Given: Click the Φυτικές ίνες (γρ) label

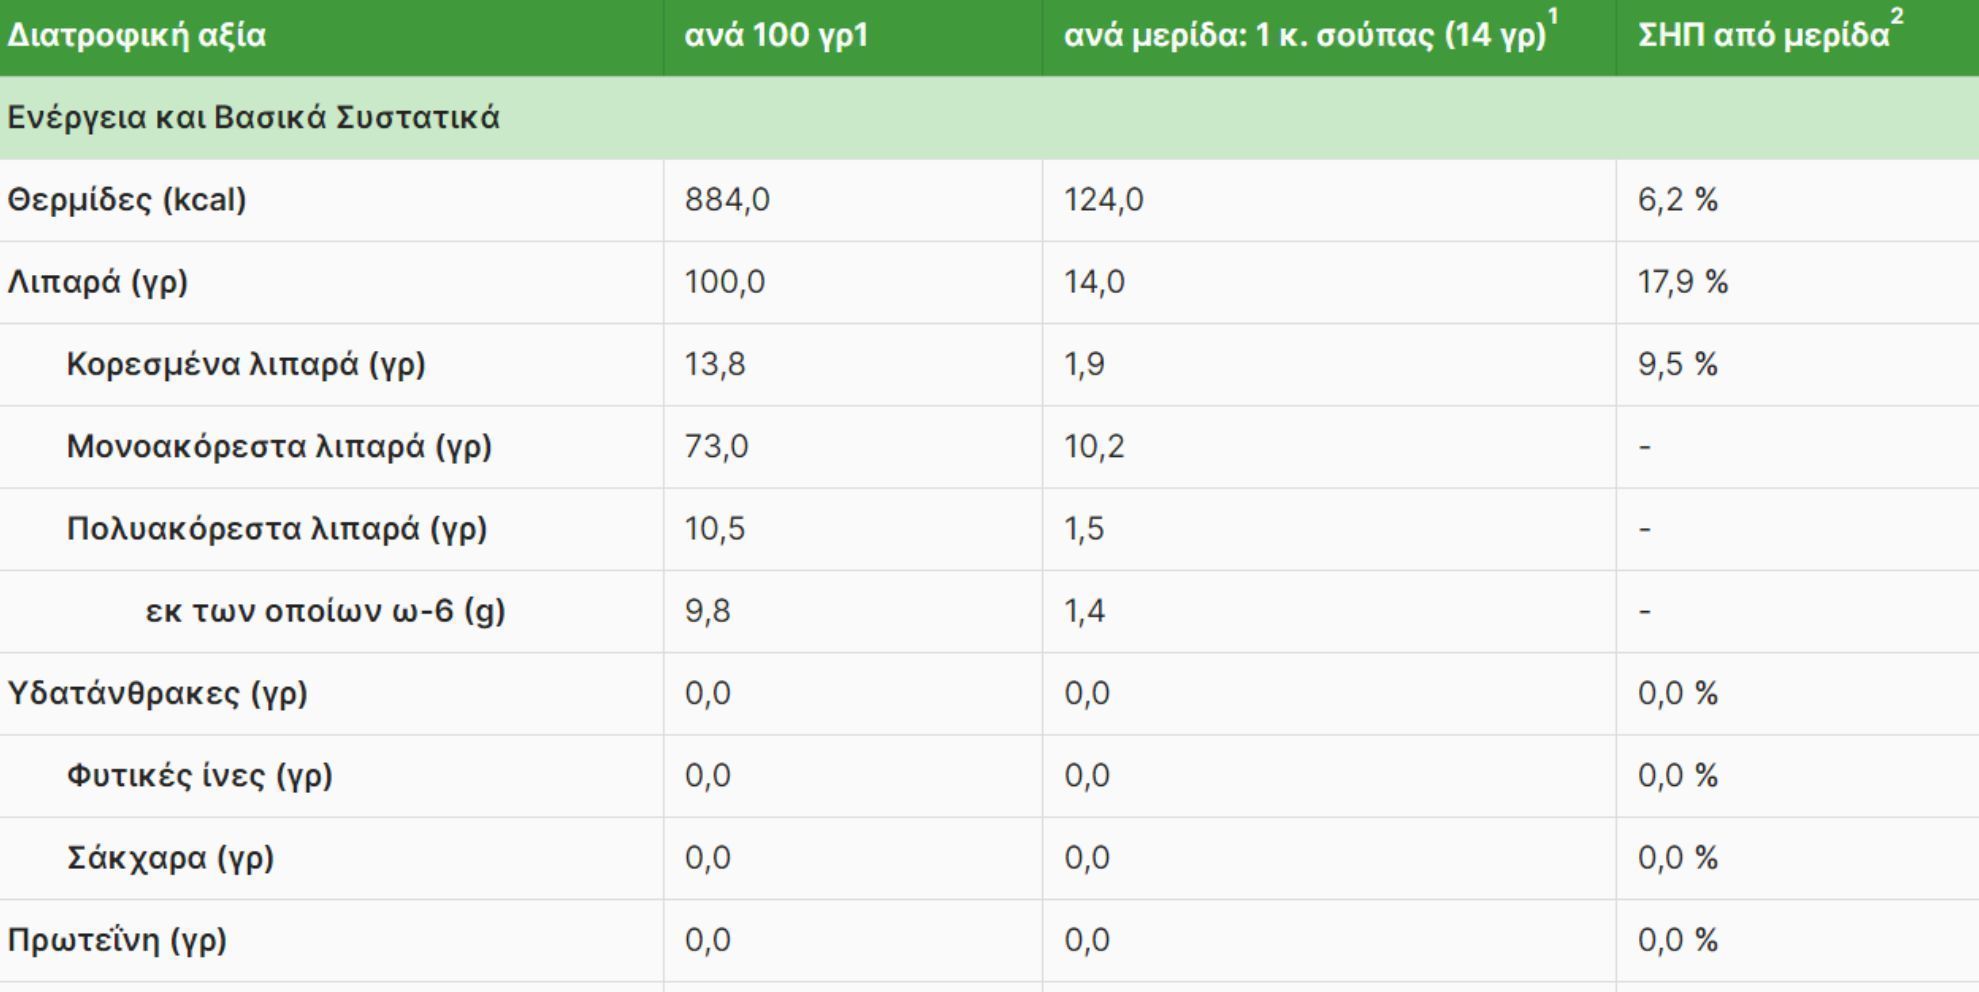Looking at the screenshot, I should [200, 775].
